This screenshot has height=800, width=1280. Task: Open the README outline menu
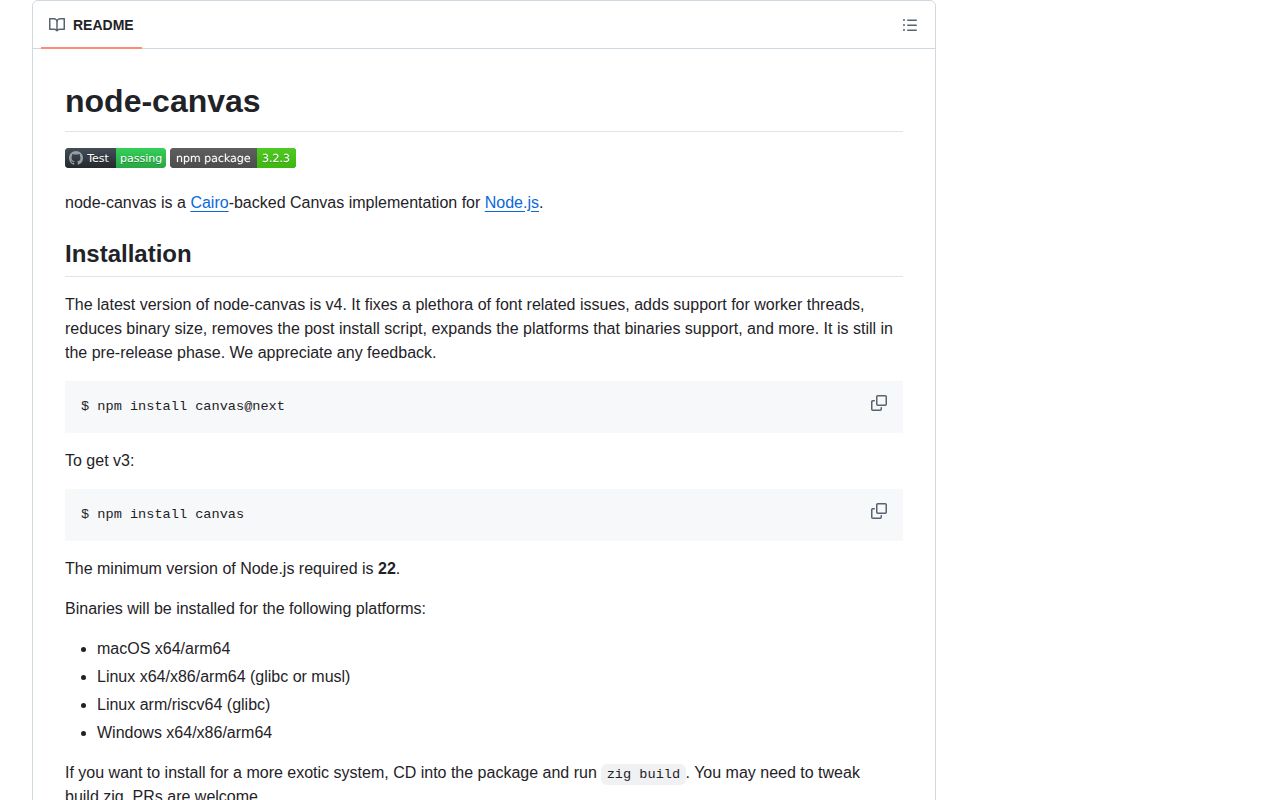tap(909, 25)
